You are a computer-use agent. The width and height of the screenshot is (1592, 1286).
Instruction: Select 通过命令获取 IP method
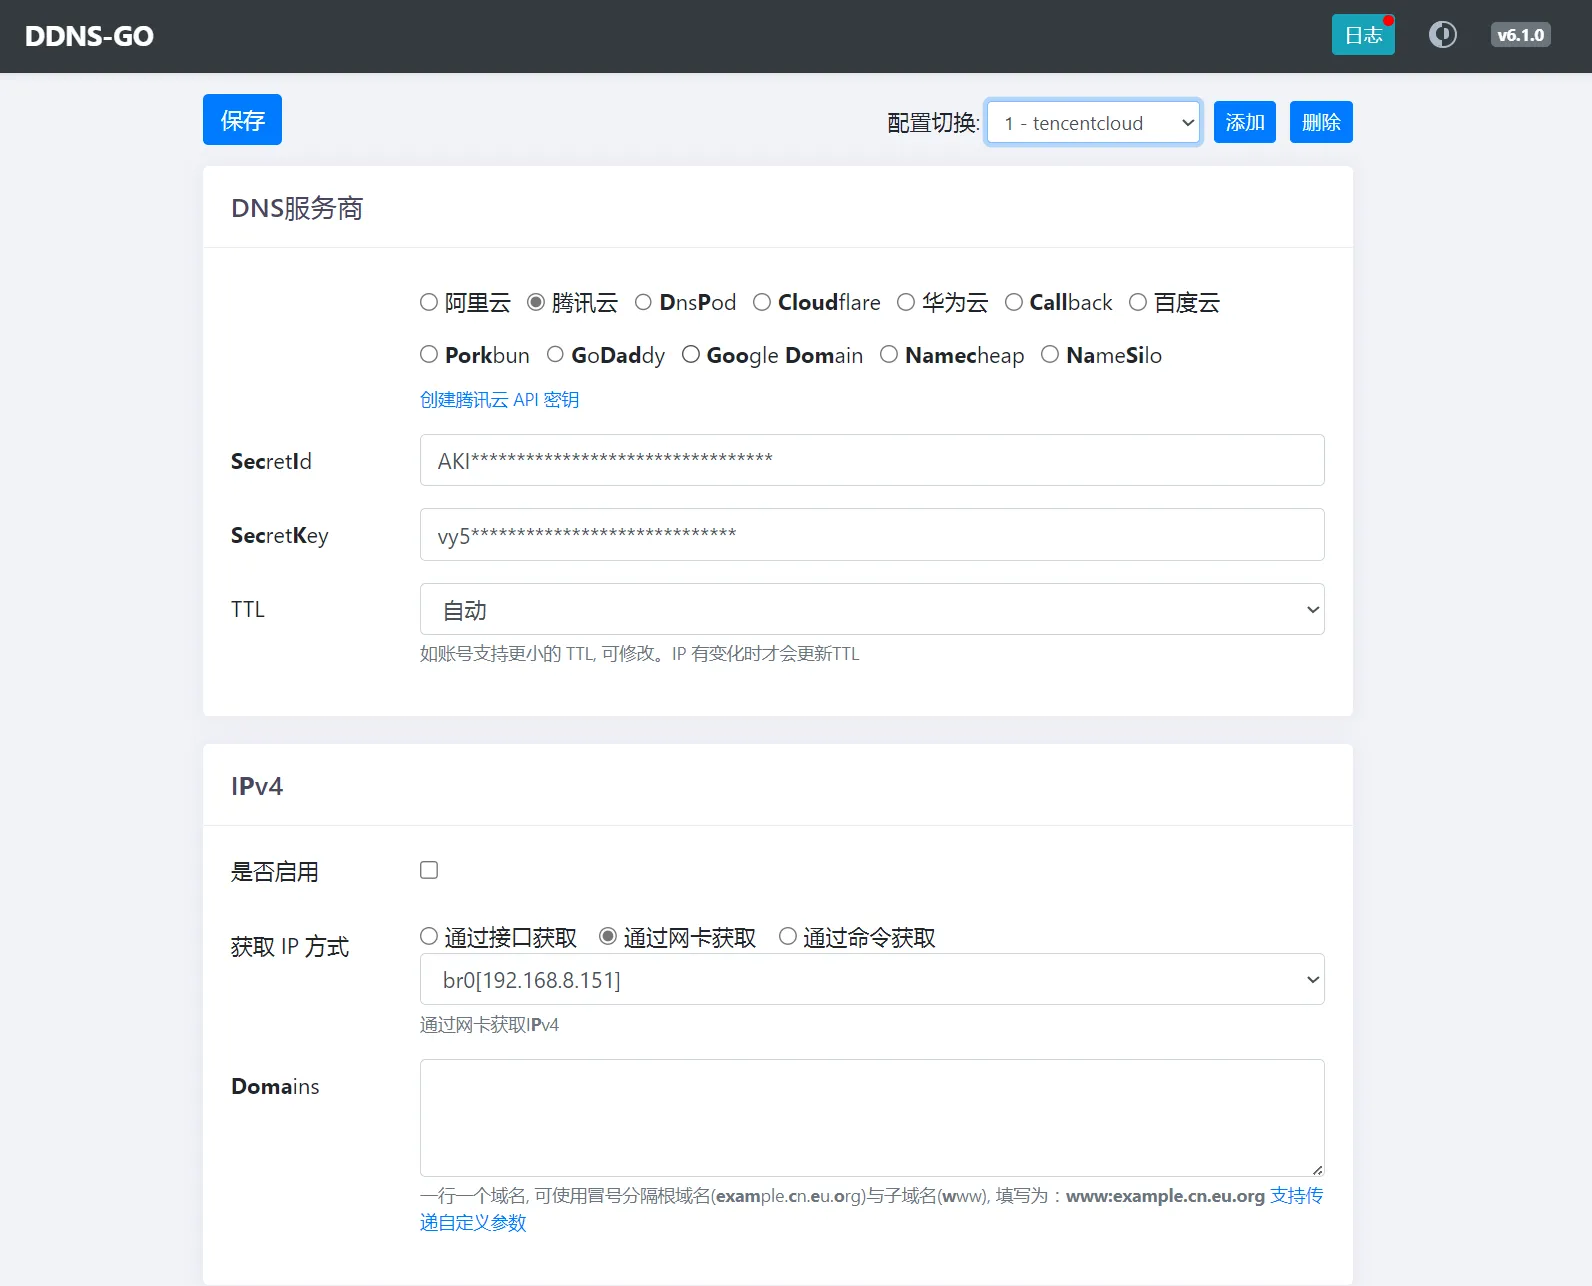788,936
